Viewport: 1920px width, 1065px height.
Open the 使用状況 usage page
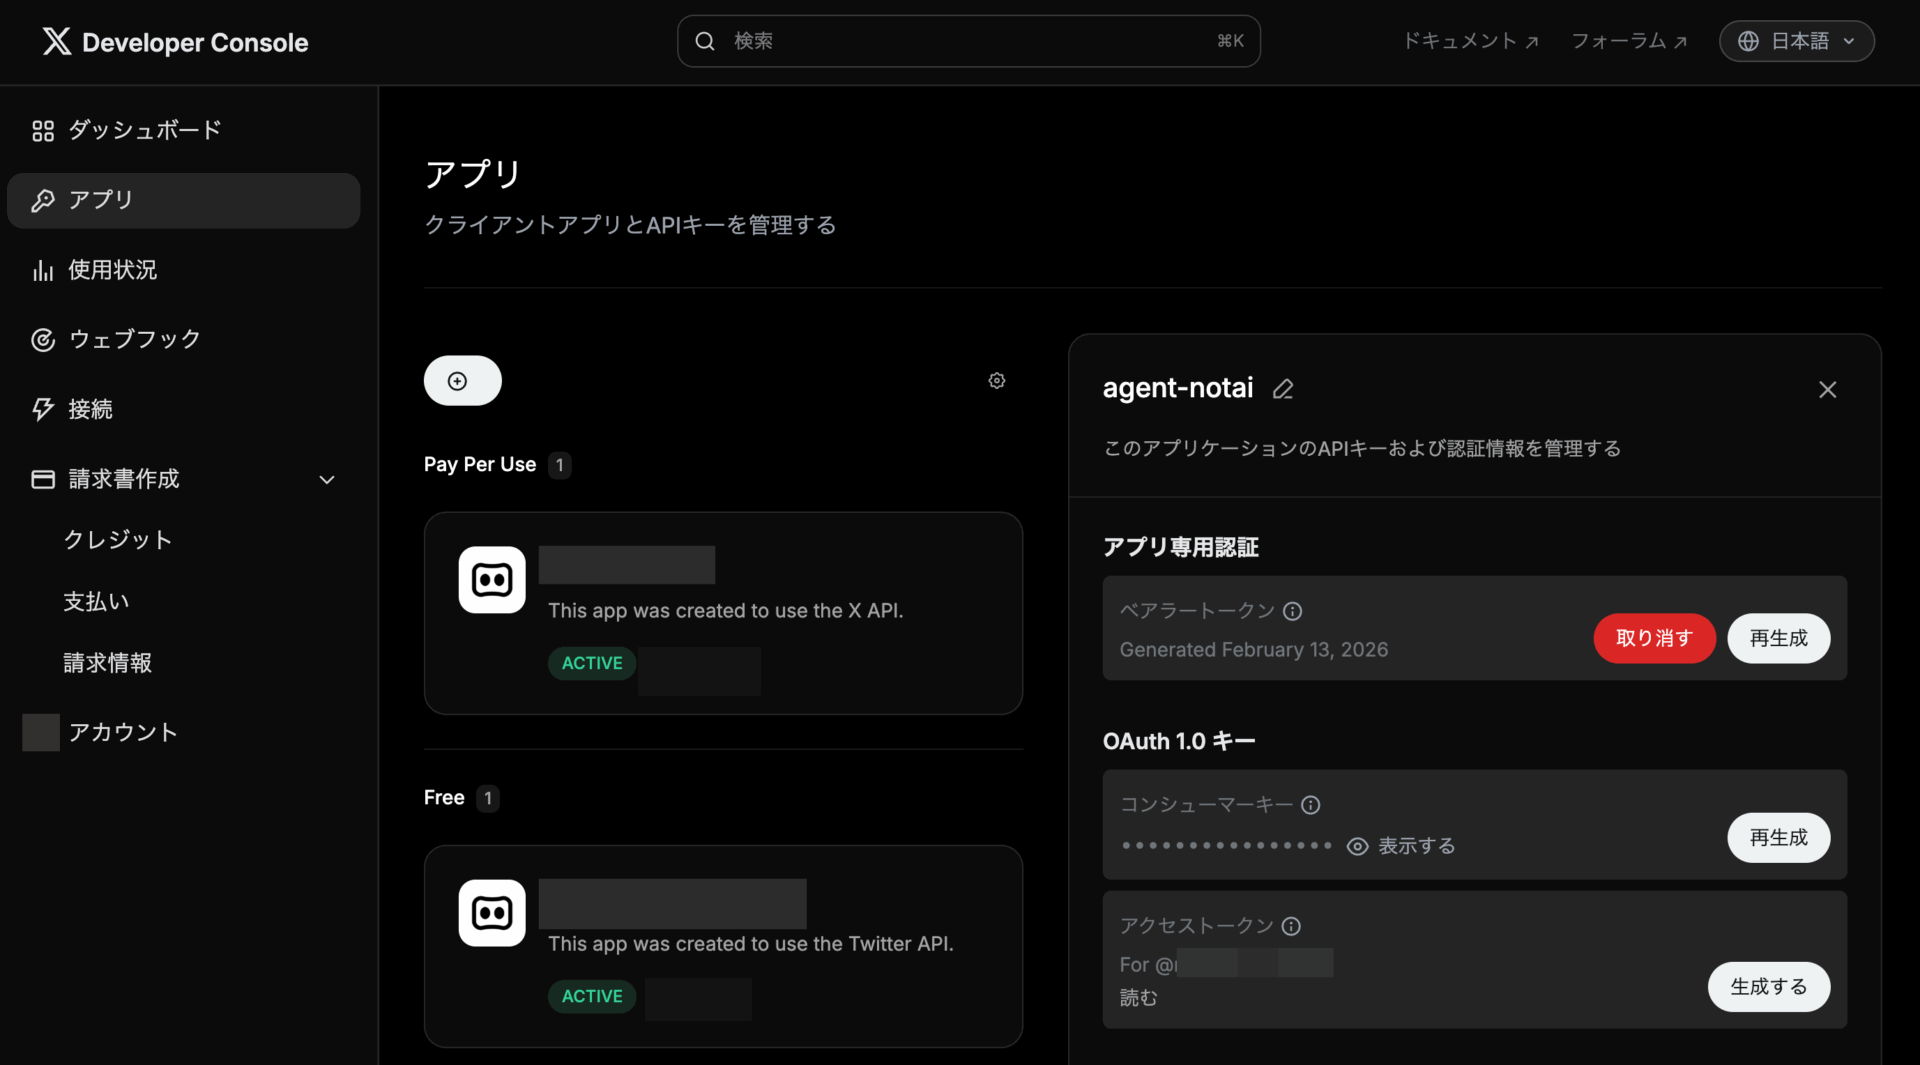point(111,269)
